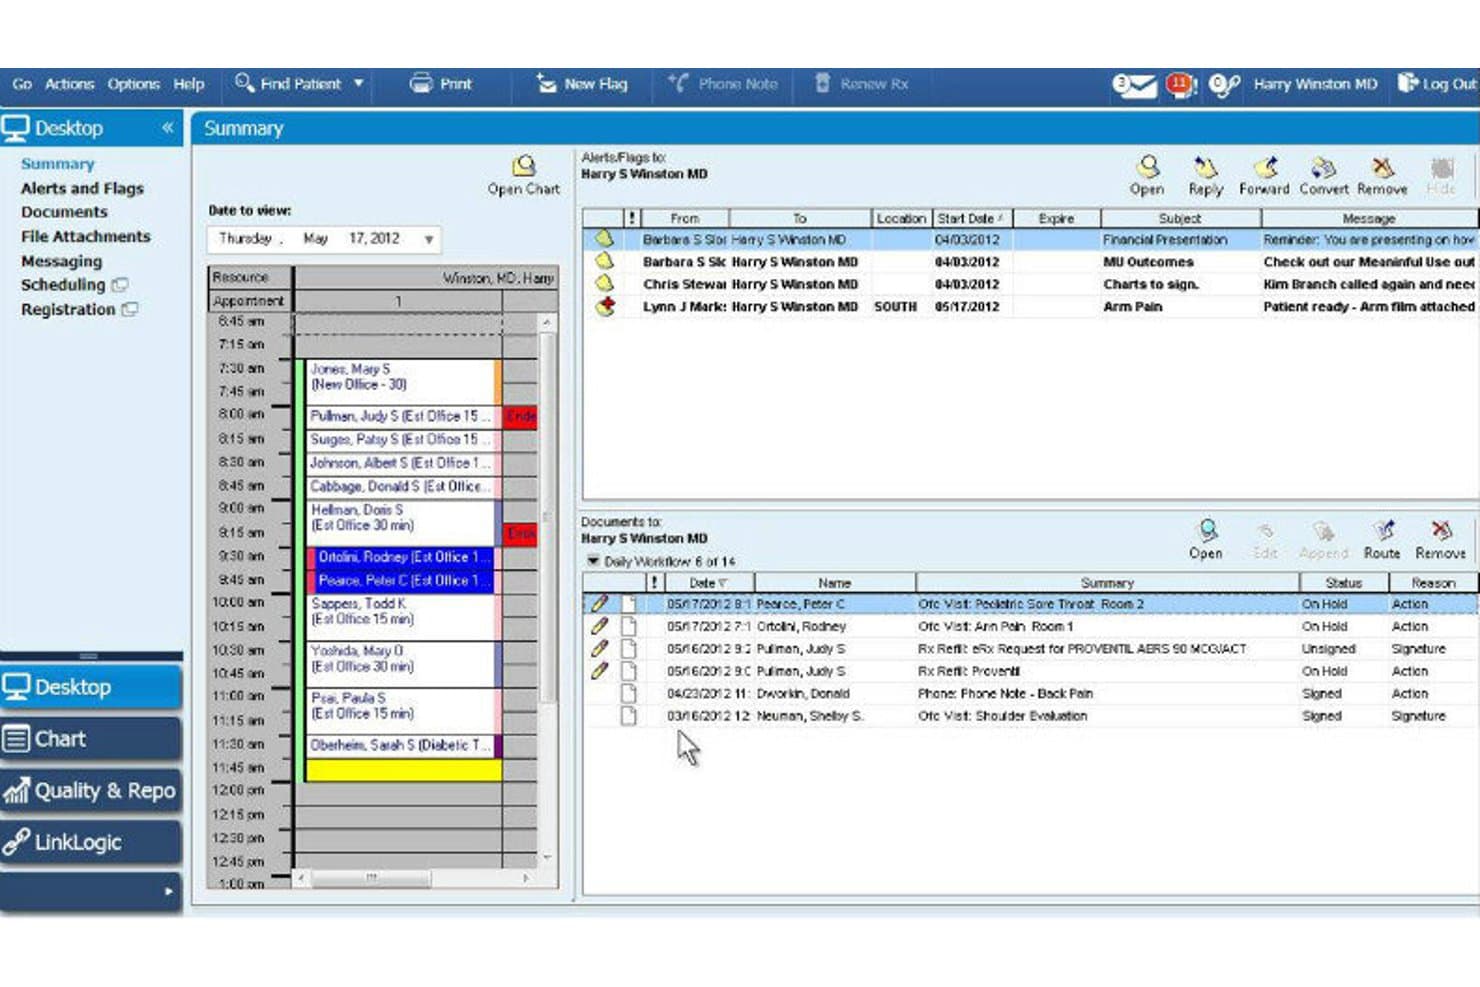The width and height of the screenshot is (1480, 987).
Task: Switch to the Chart navigation button
Action: point(91,739)
